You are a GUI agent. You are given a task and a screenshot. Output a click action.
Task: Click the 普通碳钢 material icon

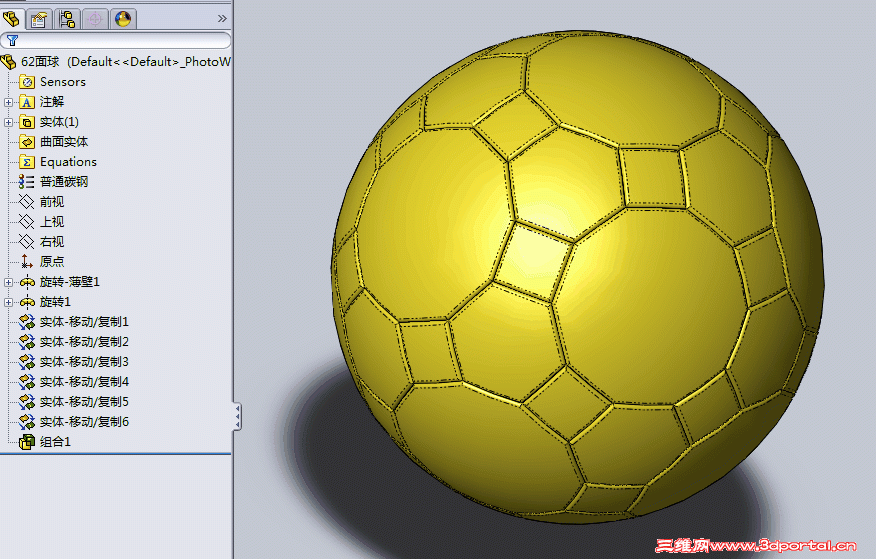coord(26,182)
